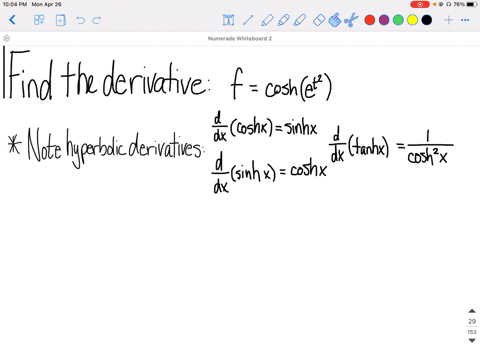The height and width of the screenshot is (360, 480).
Task: Select the second pen tool
Action: (x=283, y=20)
